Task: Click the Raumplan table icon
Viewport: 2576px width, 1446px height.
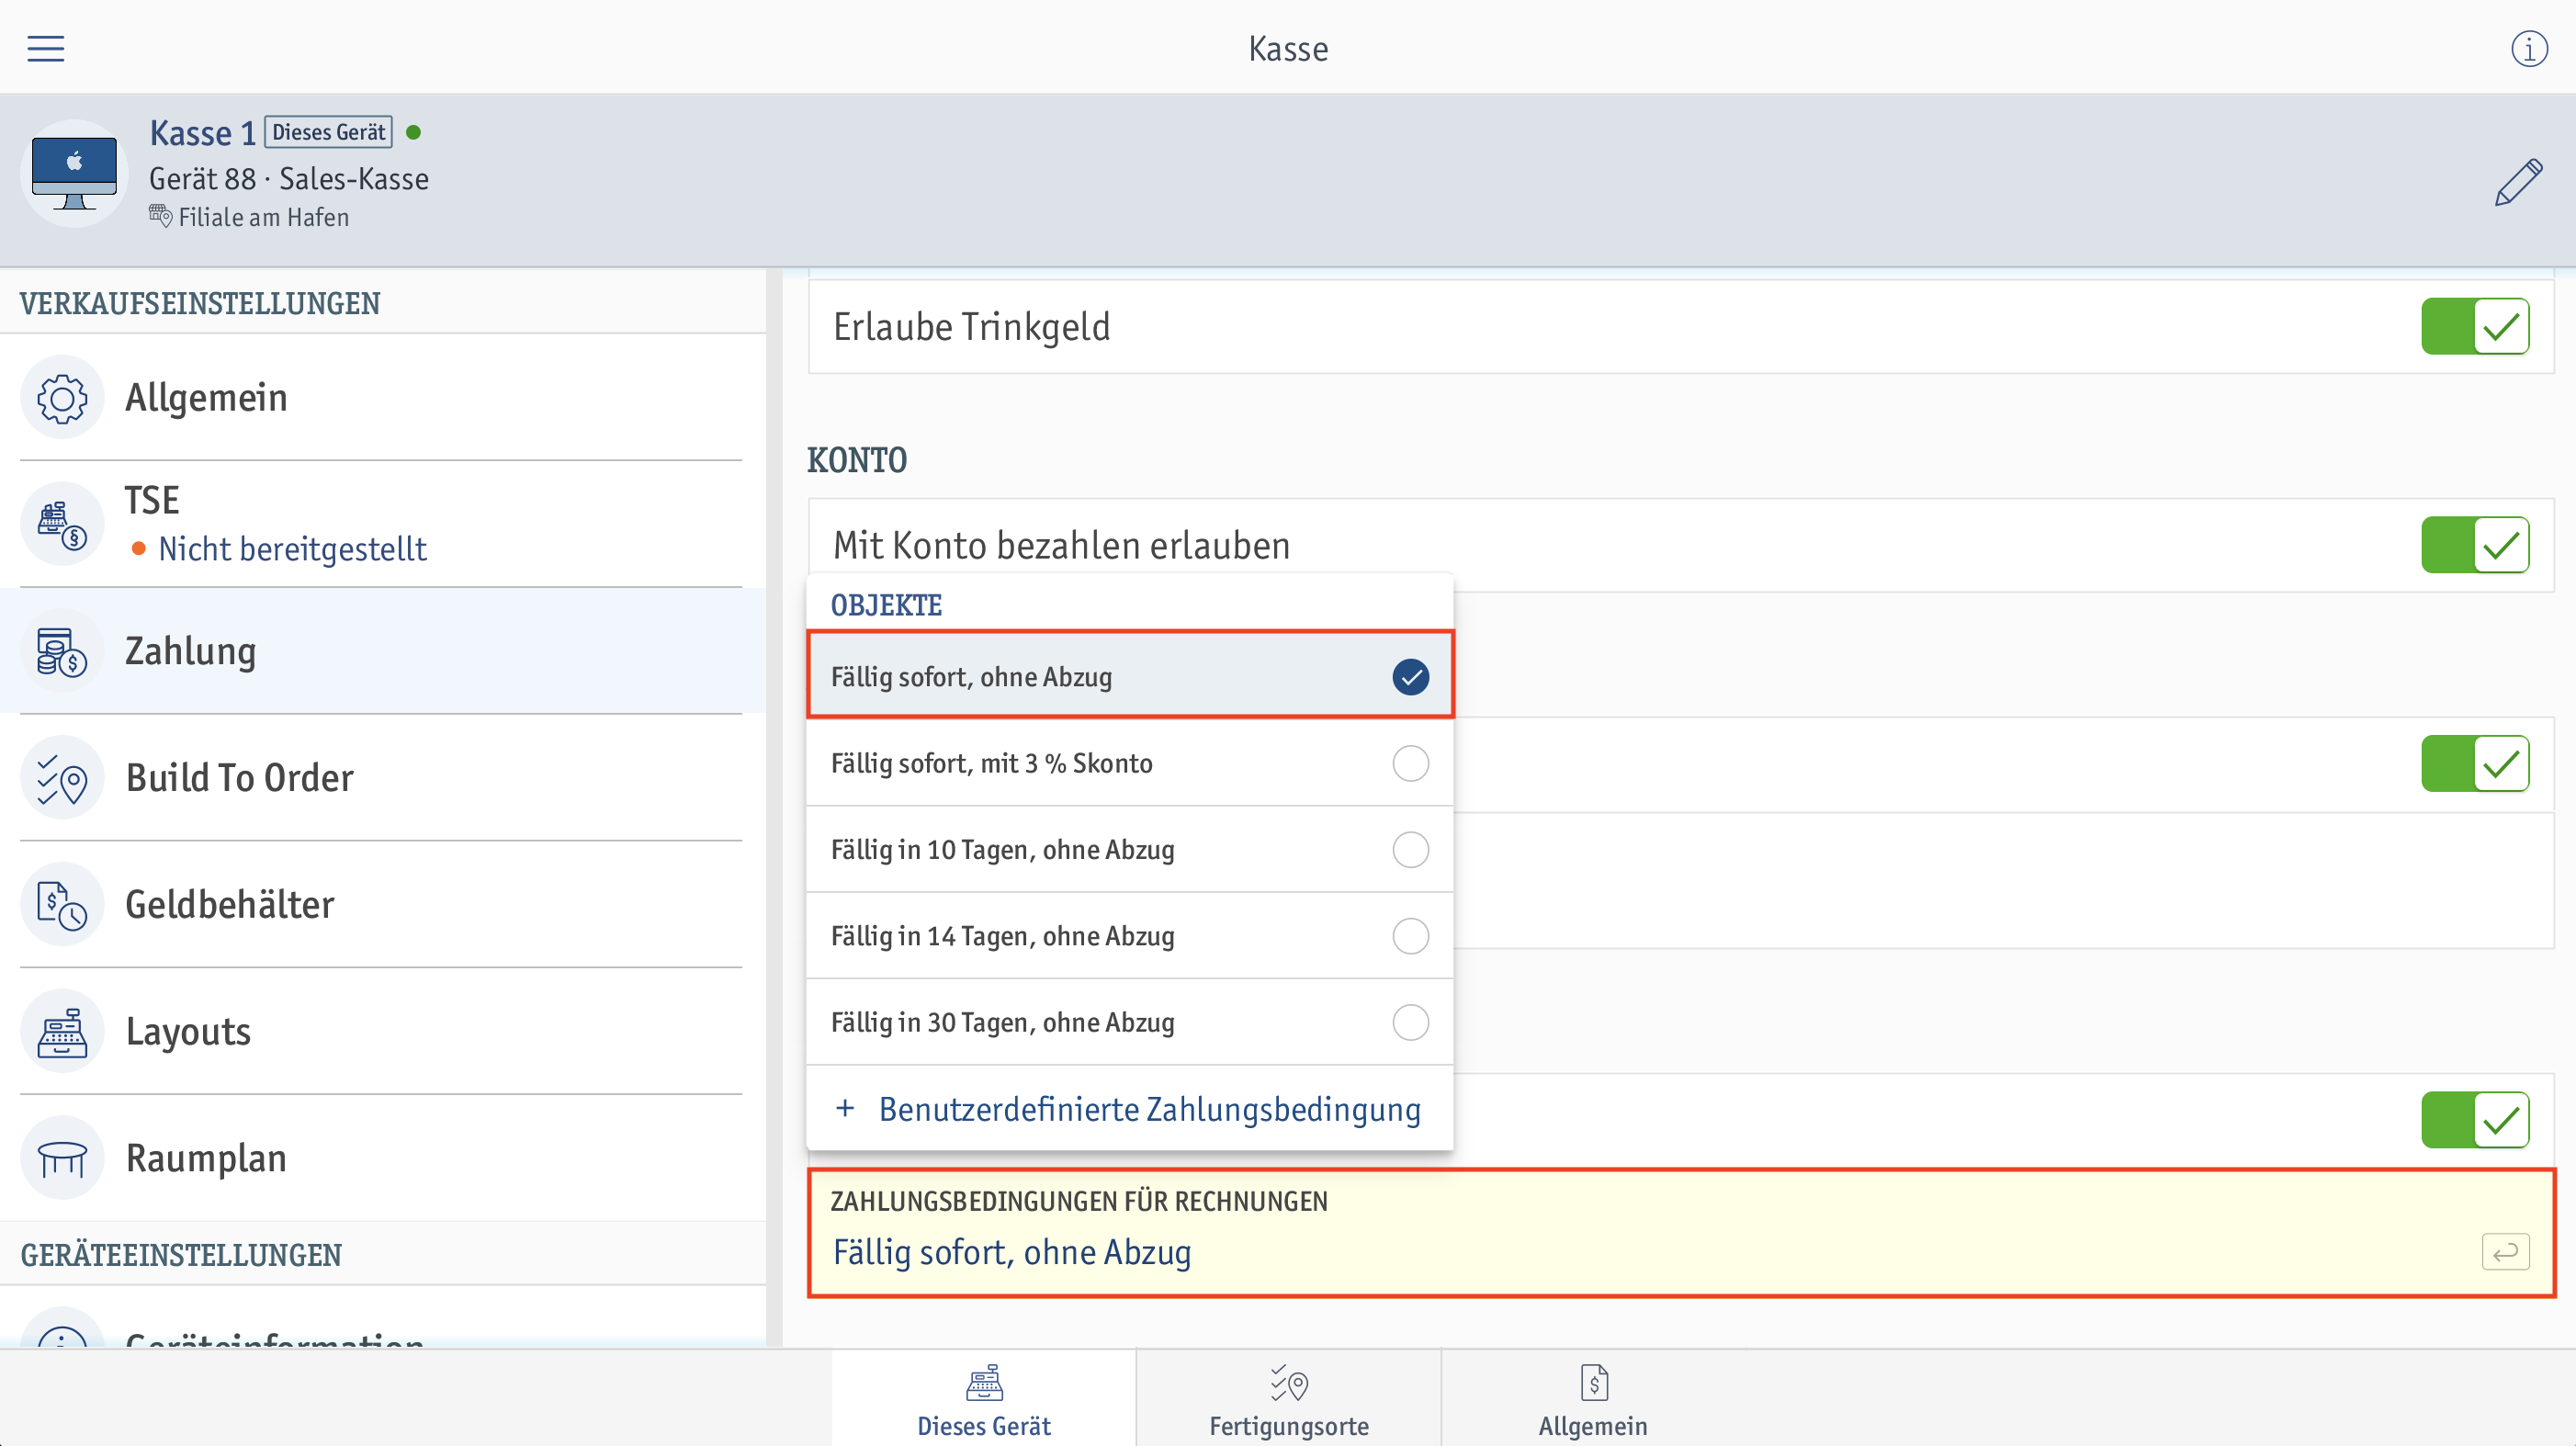Action: pyautogui.click(x=62, y=1158)
